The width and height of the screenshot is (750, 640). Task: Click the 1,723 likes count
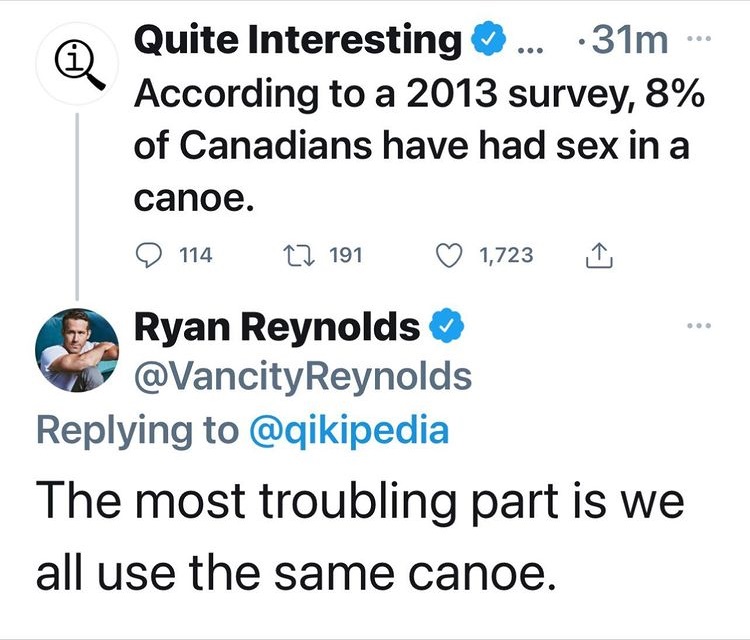506,255
